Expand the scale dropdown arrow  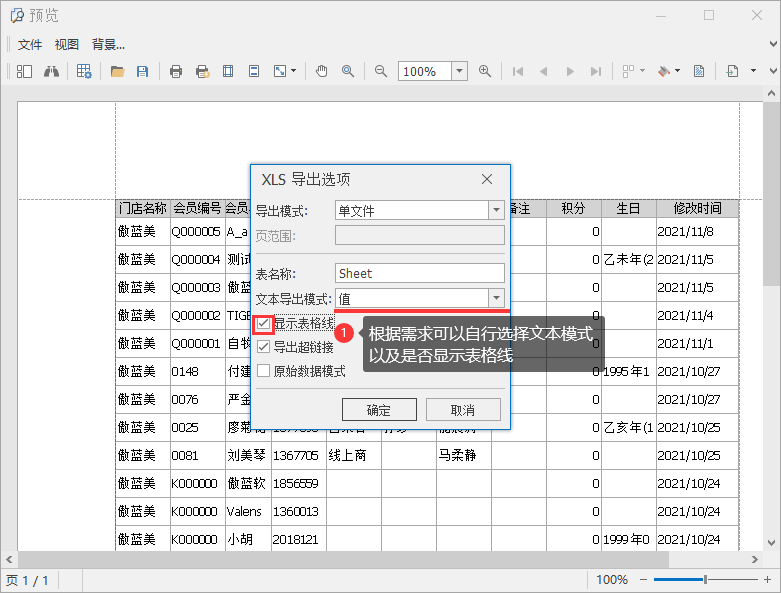pos(293,71)
